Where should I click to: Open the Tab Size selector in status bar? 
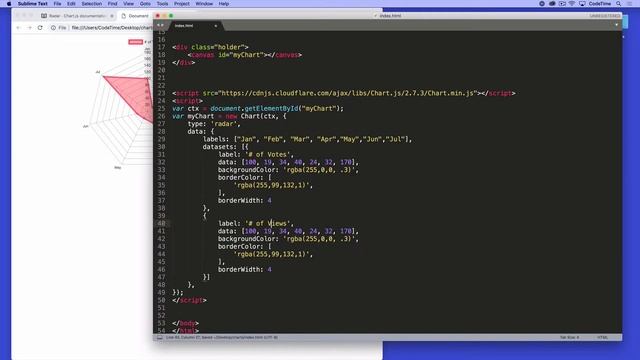(569, 338)
